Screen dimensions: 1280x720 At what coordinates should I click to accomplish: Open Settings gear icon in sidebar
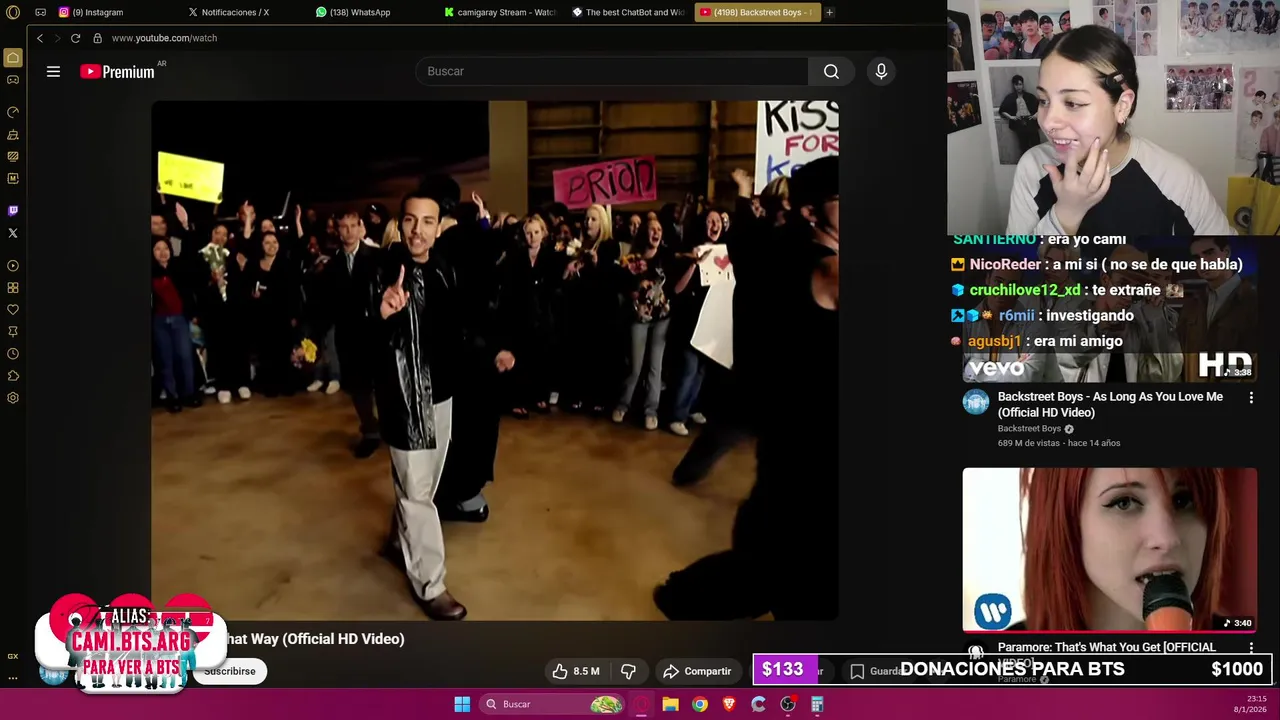pos(13,398)
